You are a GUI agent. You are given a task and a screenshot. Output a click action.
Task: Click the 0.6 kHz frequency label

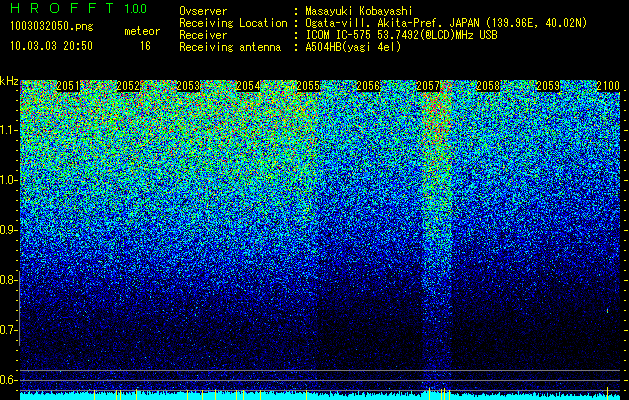click(8, 380)
